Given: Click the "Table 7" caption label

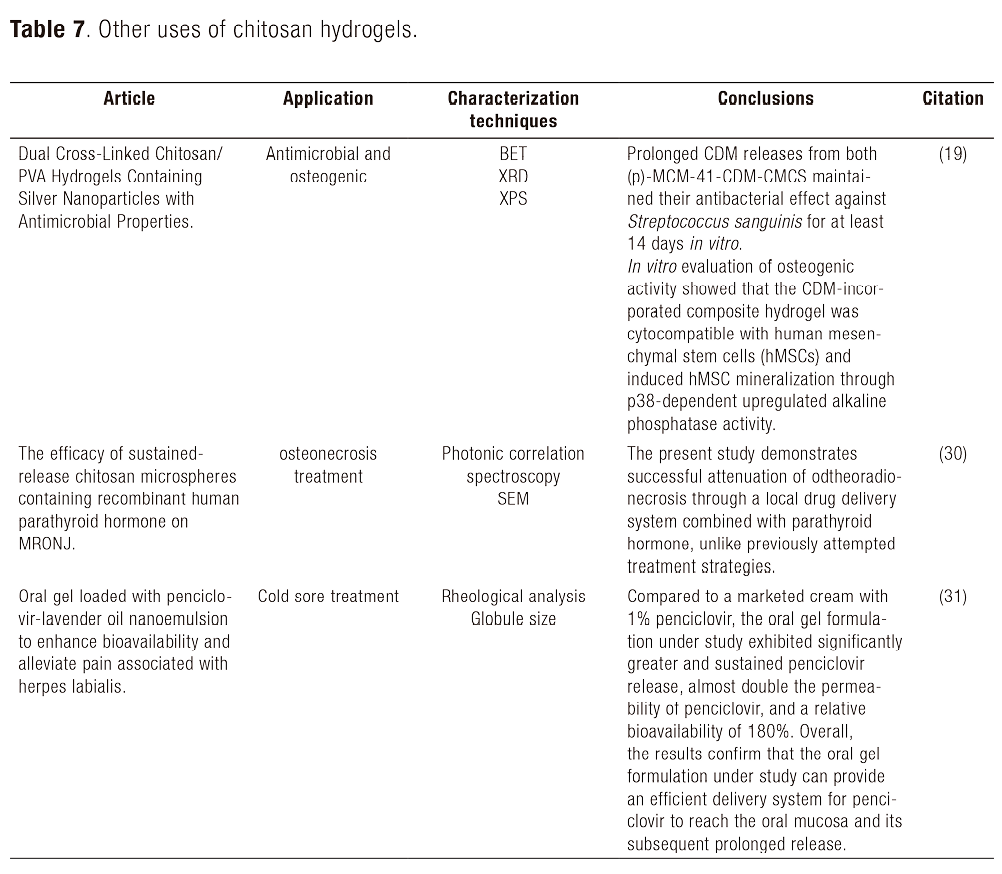Looking at the screenshot, I should click(x=47, y=29).
